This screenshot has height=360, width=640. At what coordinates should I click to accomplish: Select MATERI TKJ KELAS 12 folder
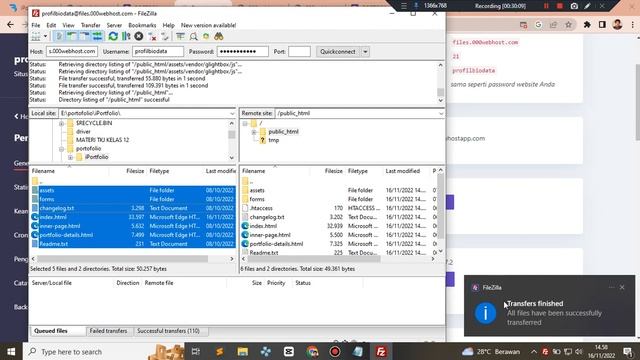[x=102, y=140]
